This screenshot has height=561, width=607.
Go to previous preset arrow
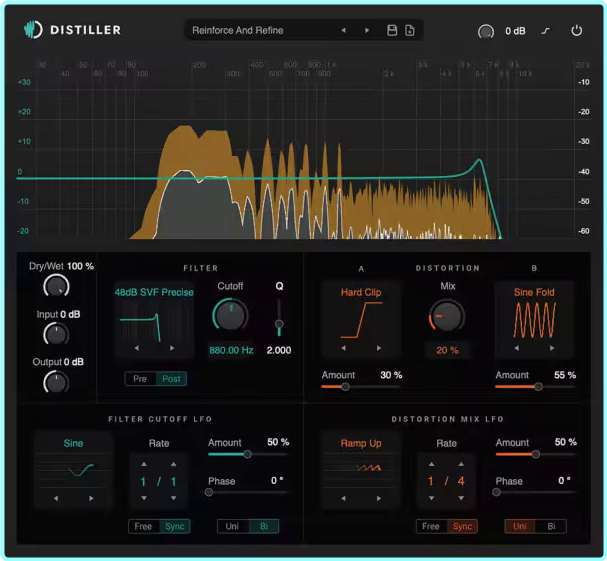click(x=343, y=30)
